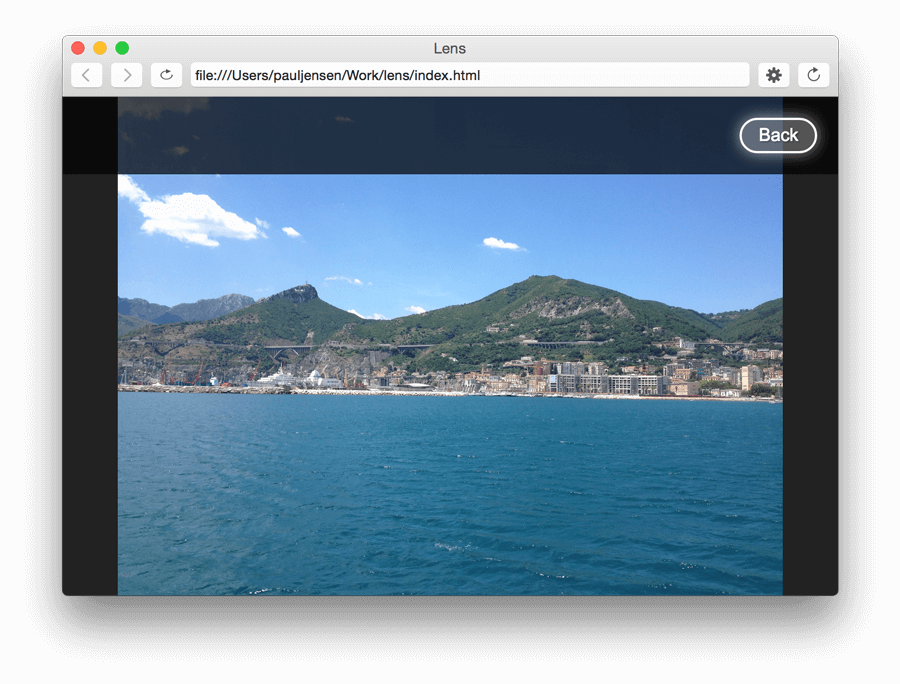Viewport: 900px width, 684px height.
Task: Go forward with the right chevron button
Action: click(126, 75)
